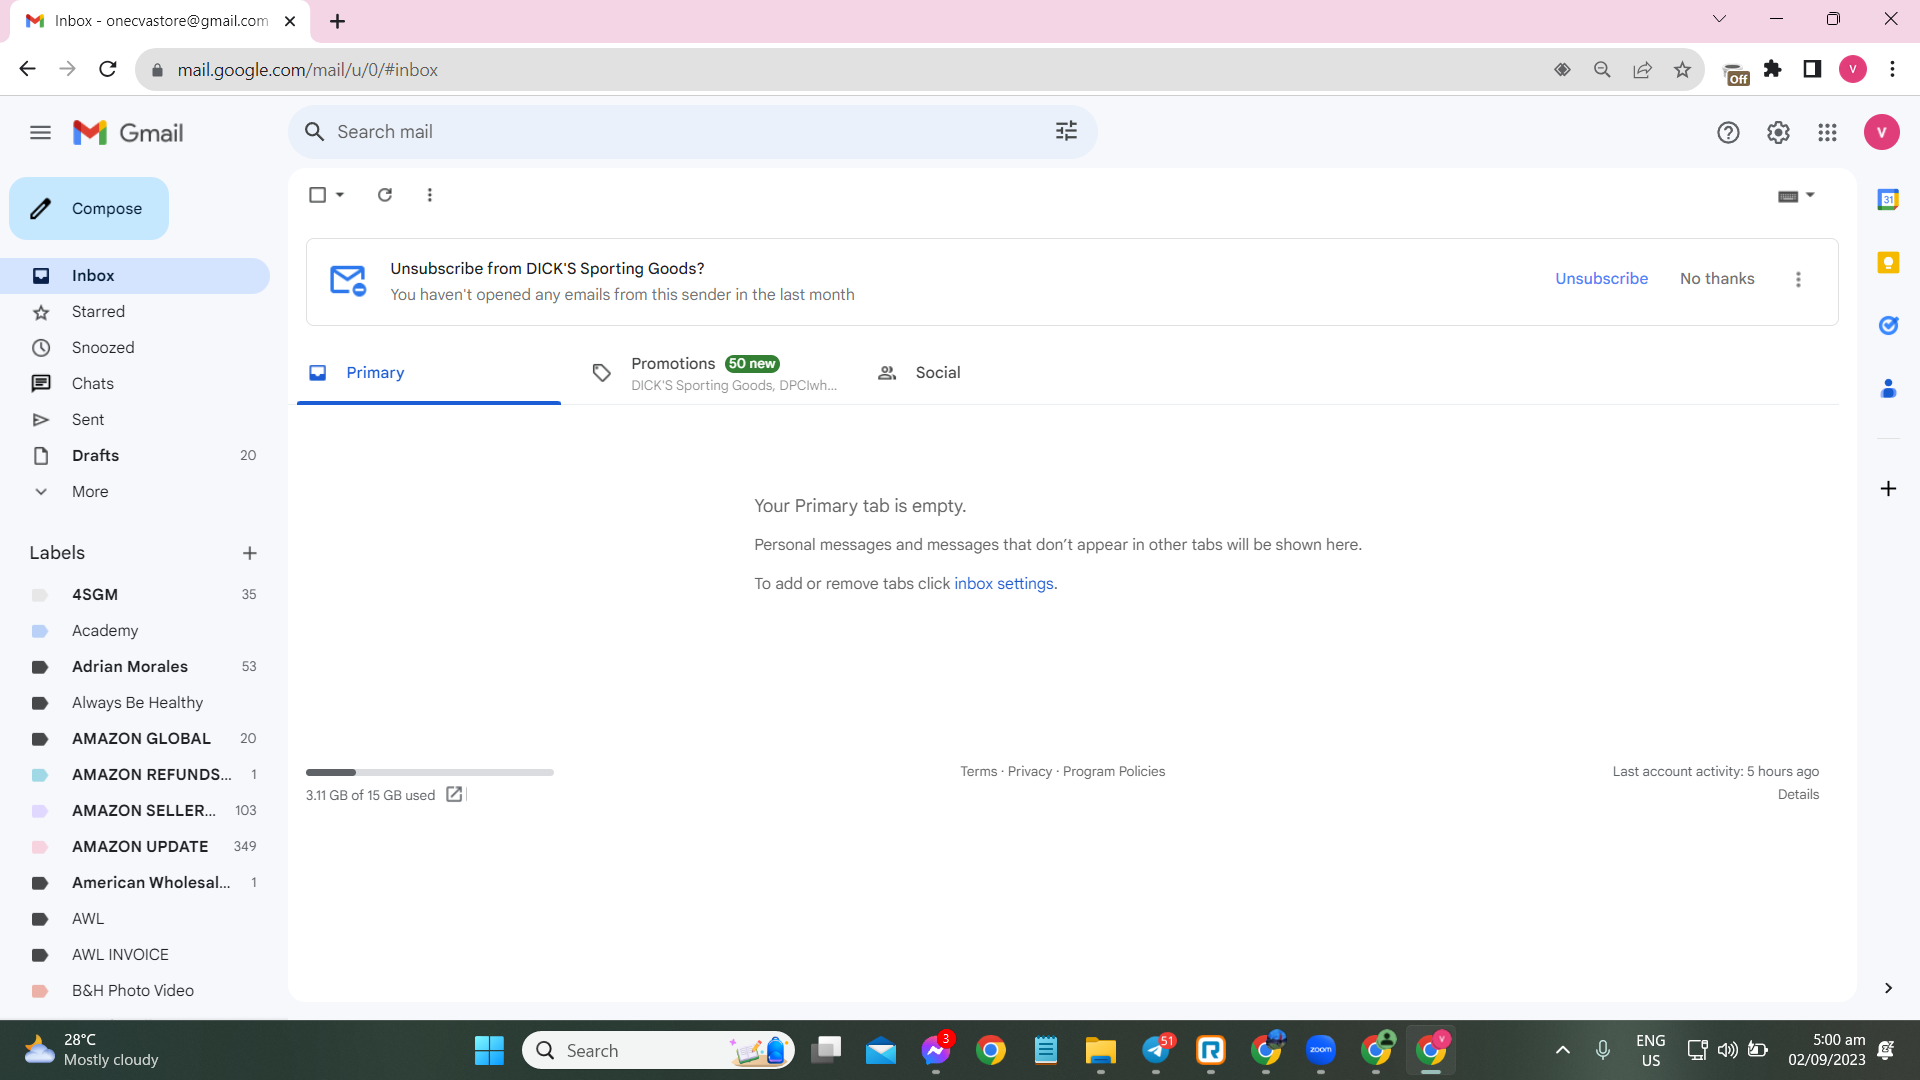Open input tools keyboard dropdown

click(1796, 196)
